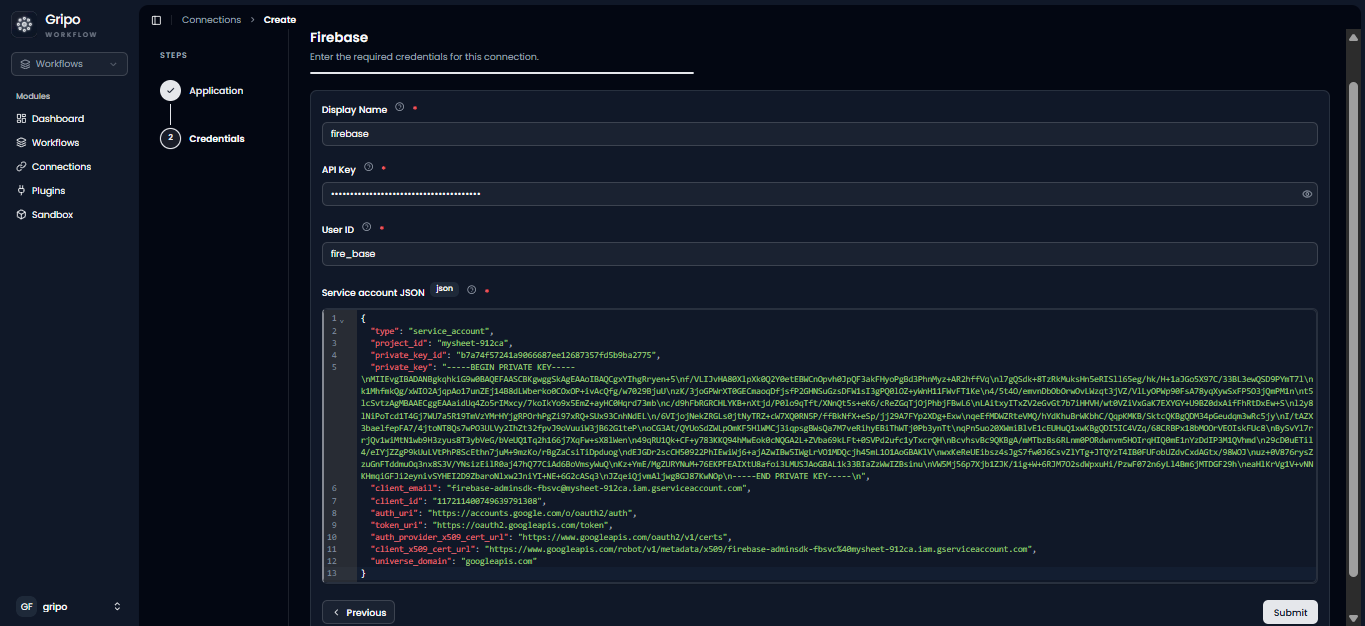This screenshot has width=1365, height=626.
Task: Click the "type": "service_account" line
Action: point(432,331)
